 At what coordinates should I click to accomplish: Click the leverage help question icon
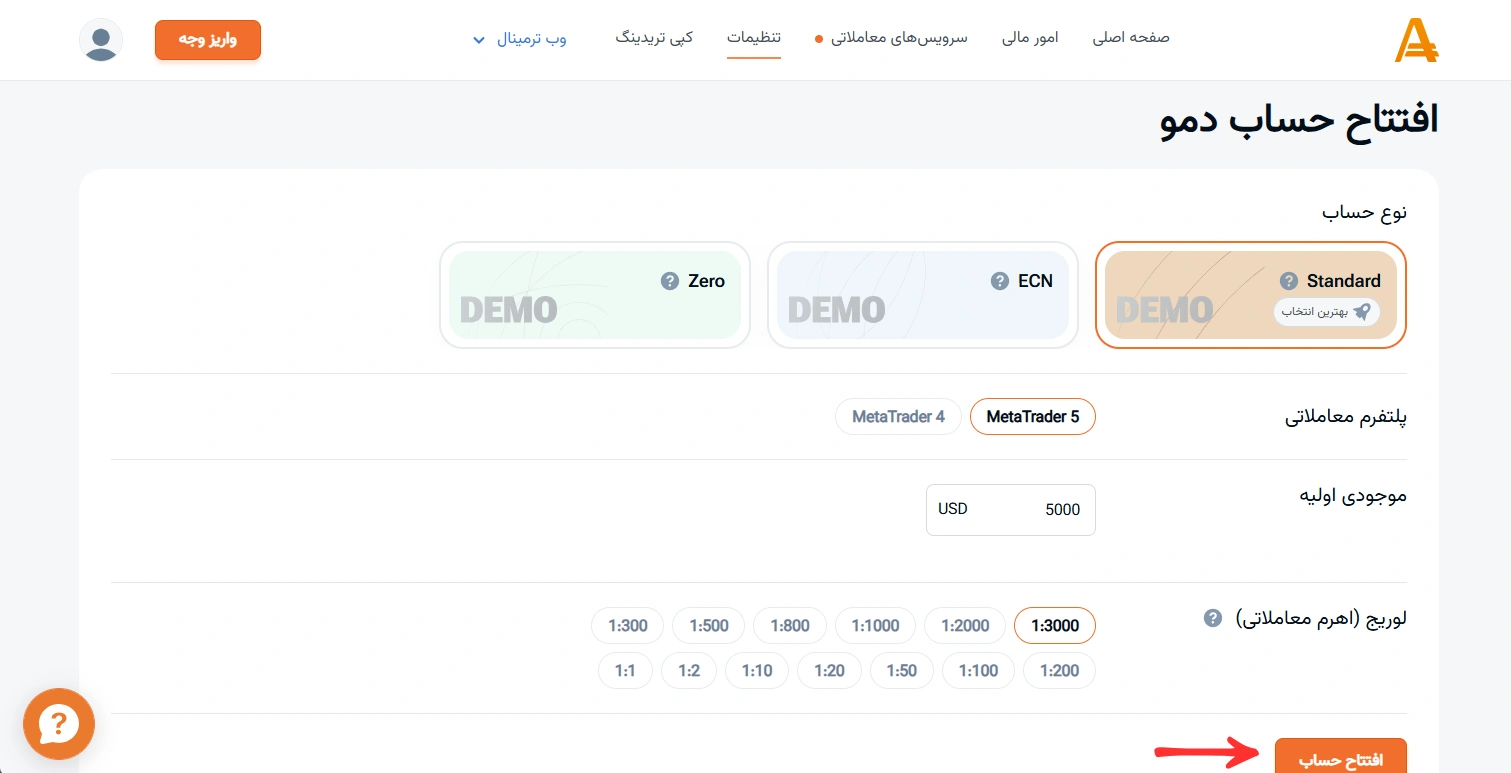pyautogui.click(x=1212, y=617)
